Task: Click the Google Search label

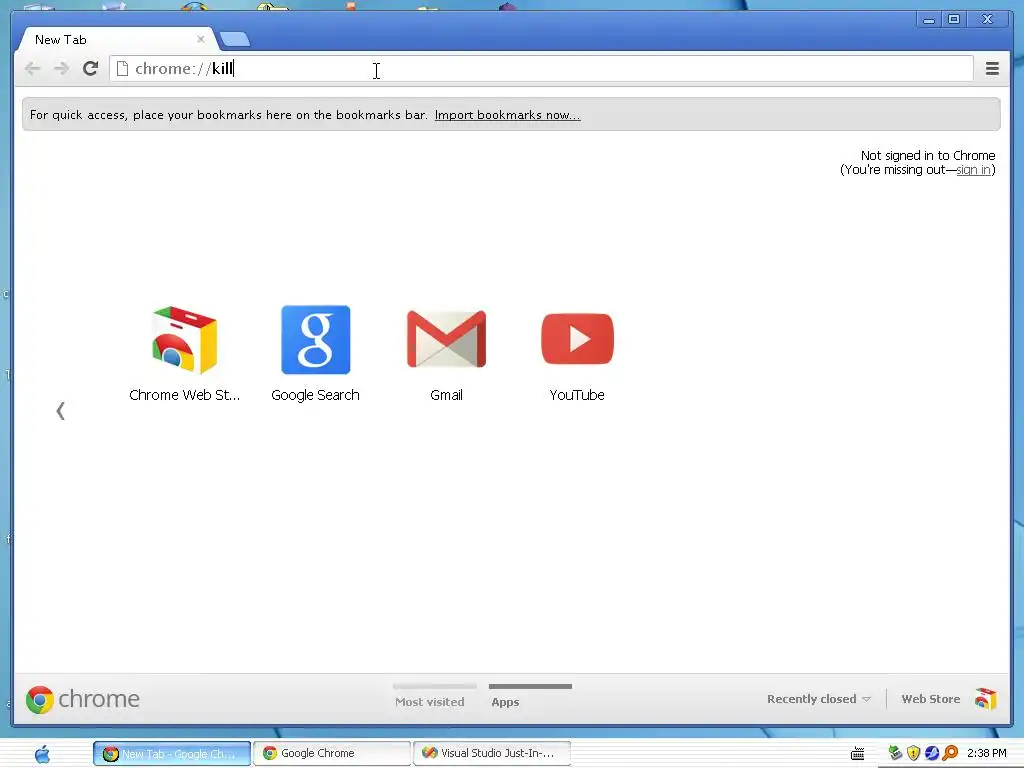Action: [x=315, y=395]
